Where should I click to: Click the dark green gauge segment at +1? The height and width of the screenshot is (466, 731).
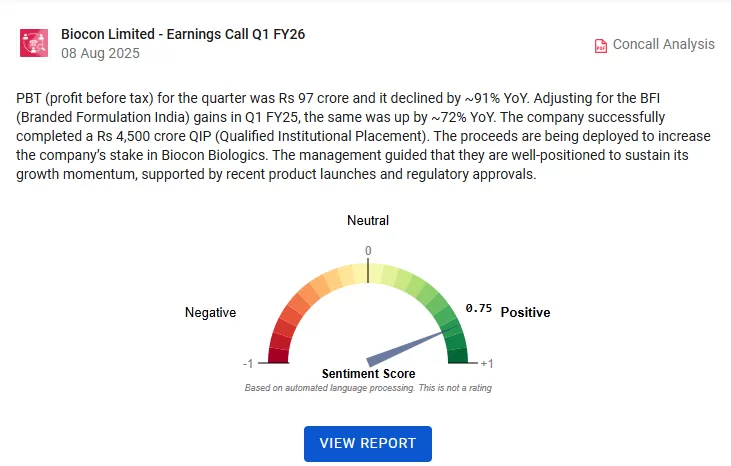click(457, 355)
